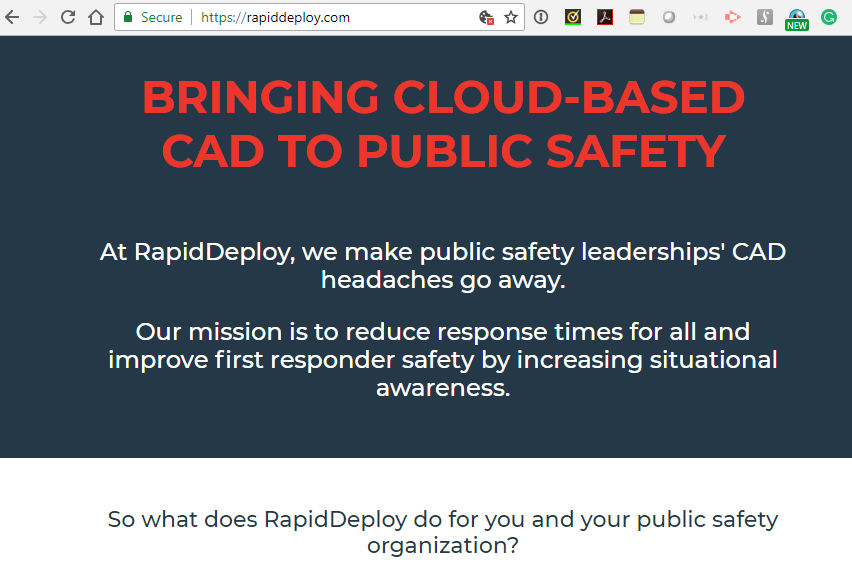Bookmark this page with the star
The height and width of the screenshot is (579, 852).
pyautogui.click(x=511, y=17)
